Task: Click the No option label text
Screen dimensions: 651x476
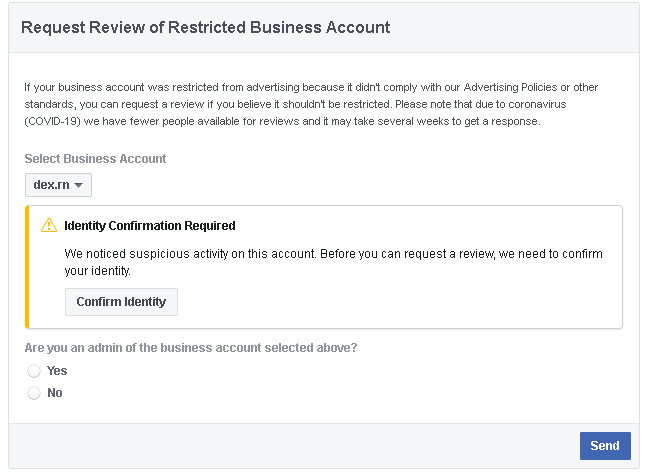Action: point(55,393)
